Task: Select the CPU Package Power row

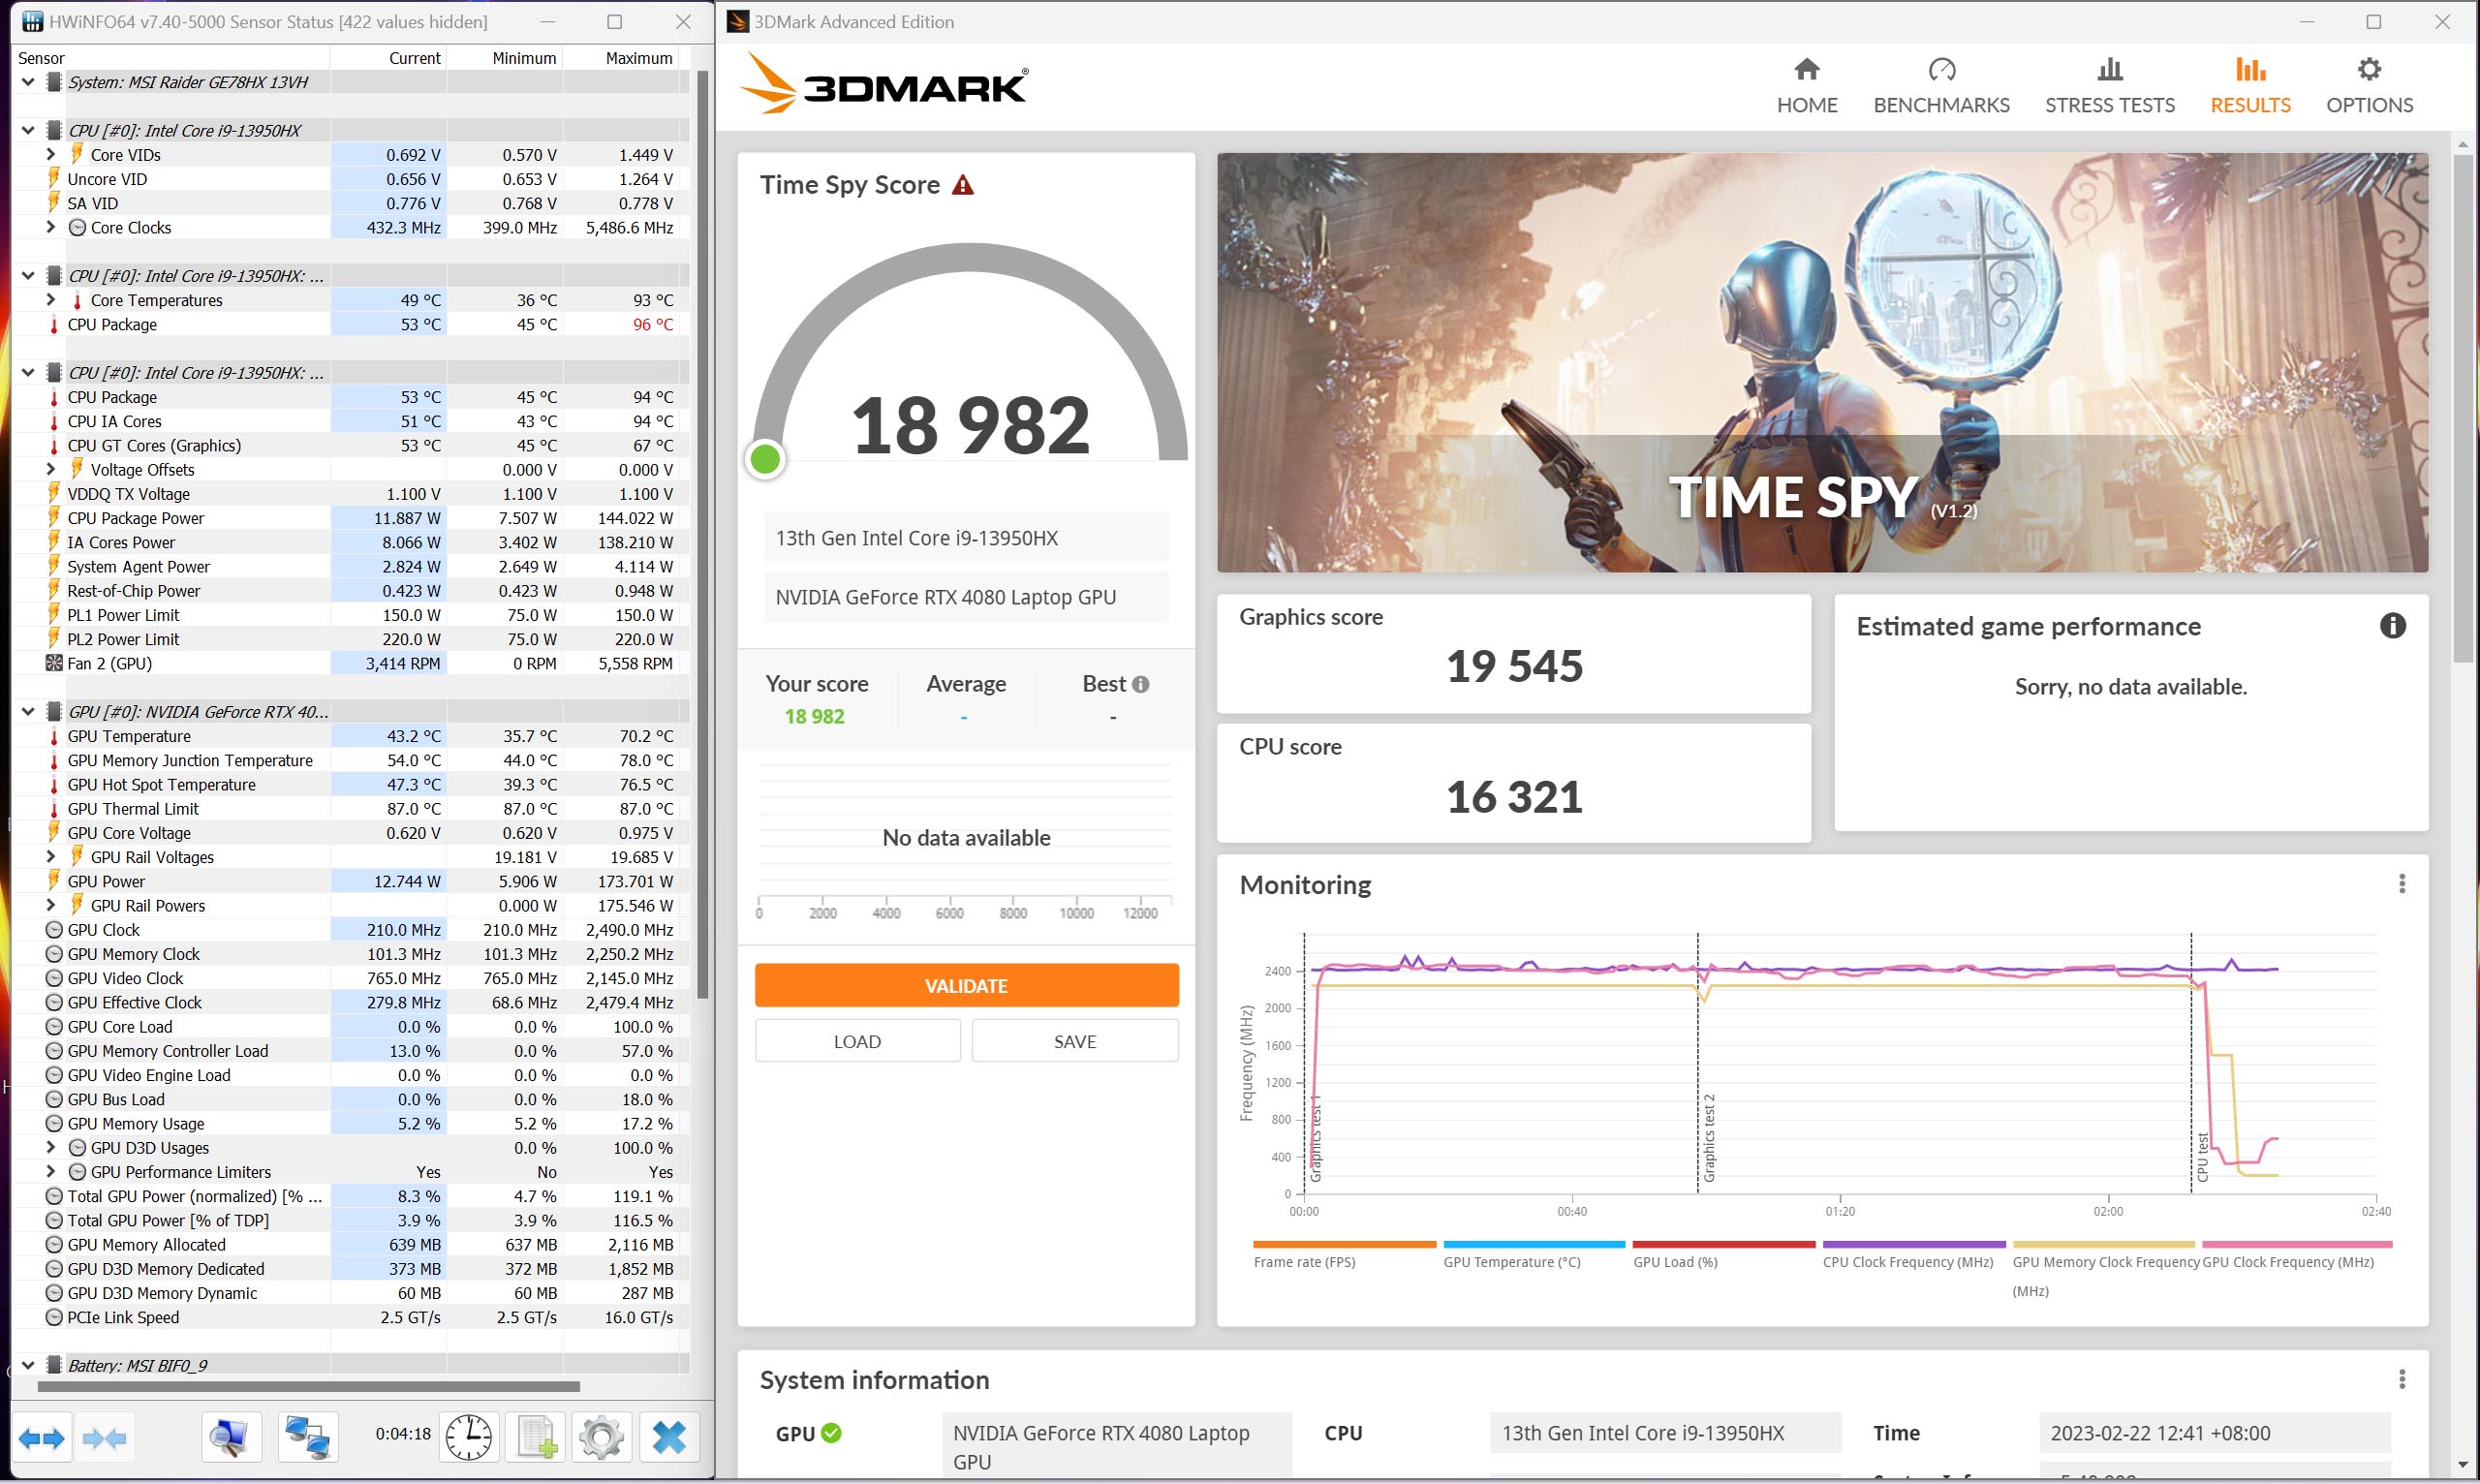Action: pyautogui.click(x=350, y=518)
